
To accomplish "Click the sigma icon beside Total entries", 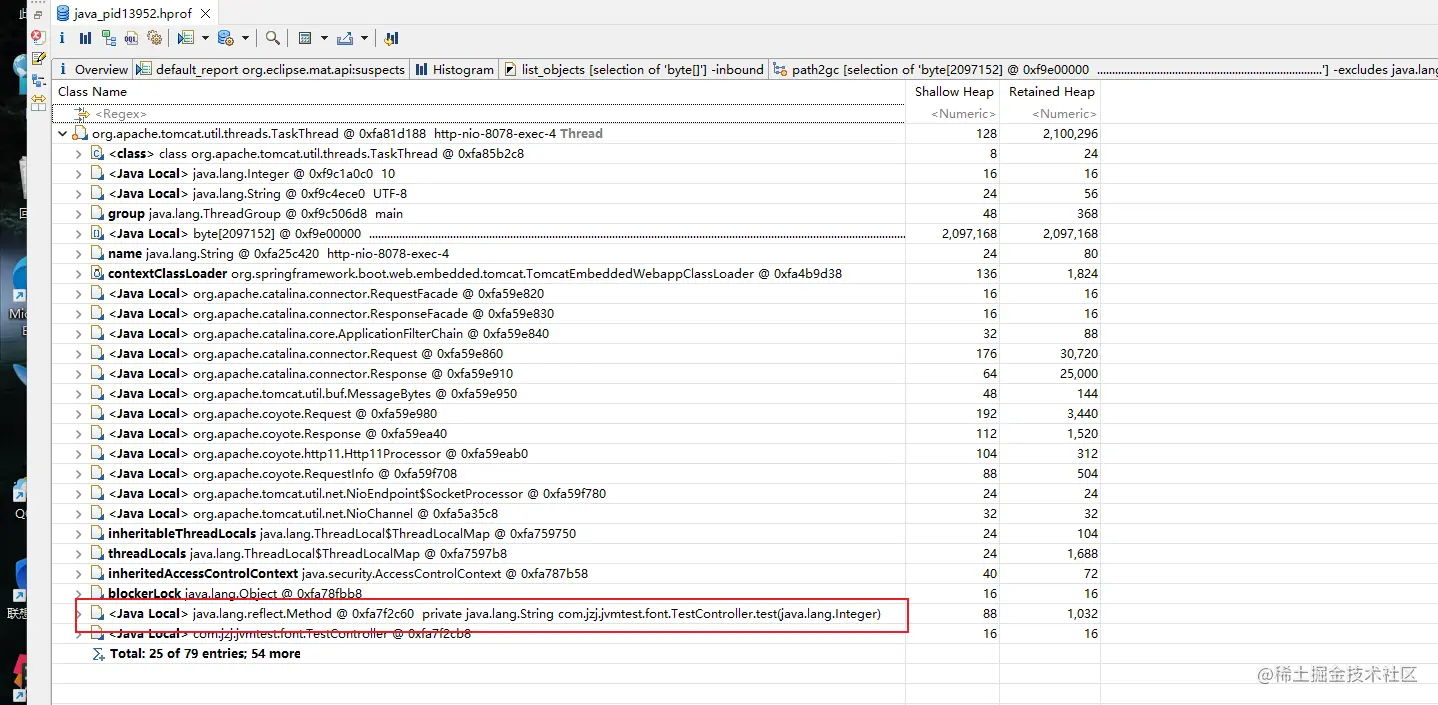I will click(x=98, y=653).
